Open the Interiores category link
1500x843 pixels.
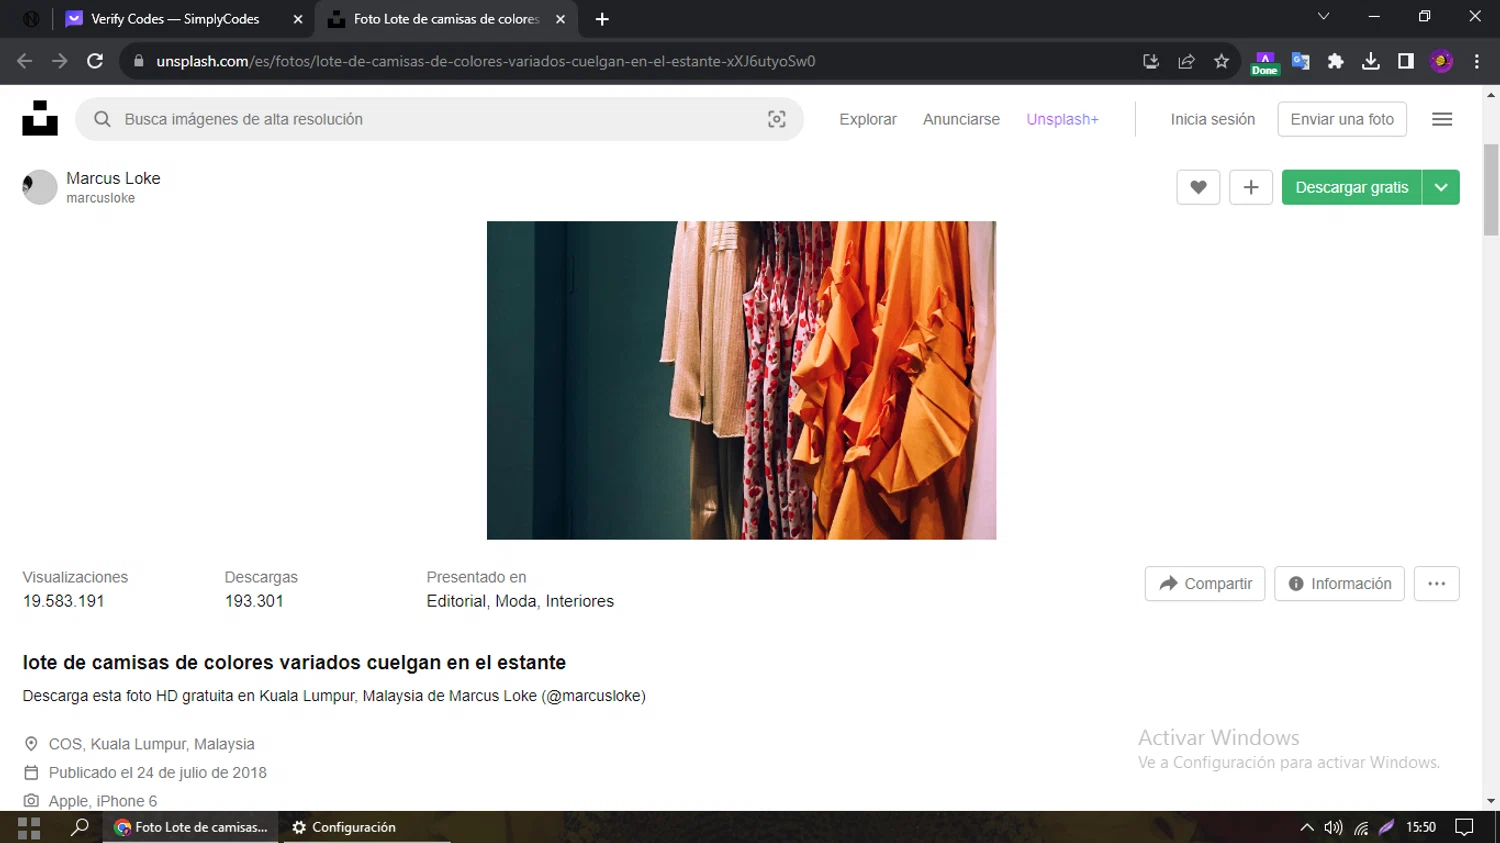pos(580,601)
